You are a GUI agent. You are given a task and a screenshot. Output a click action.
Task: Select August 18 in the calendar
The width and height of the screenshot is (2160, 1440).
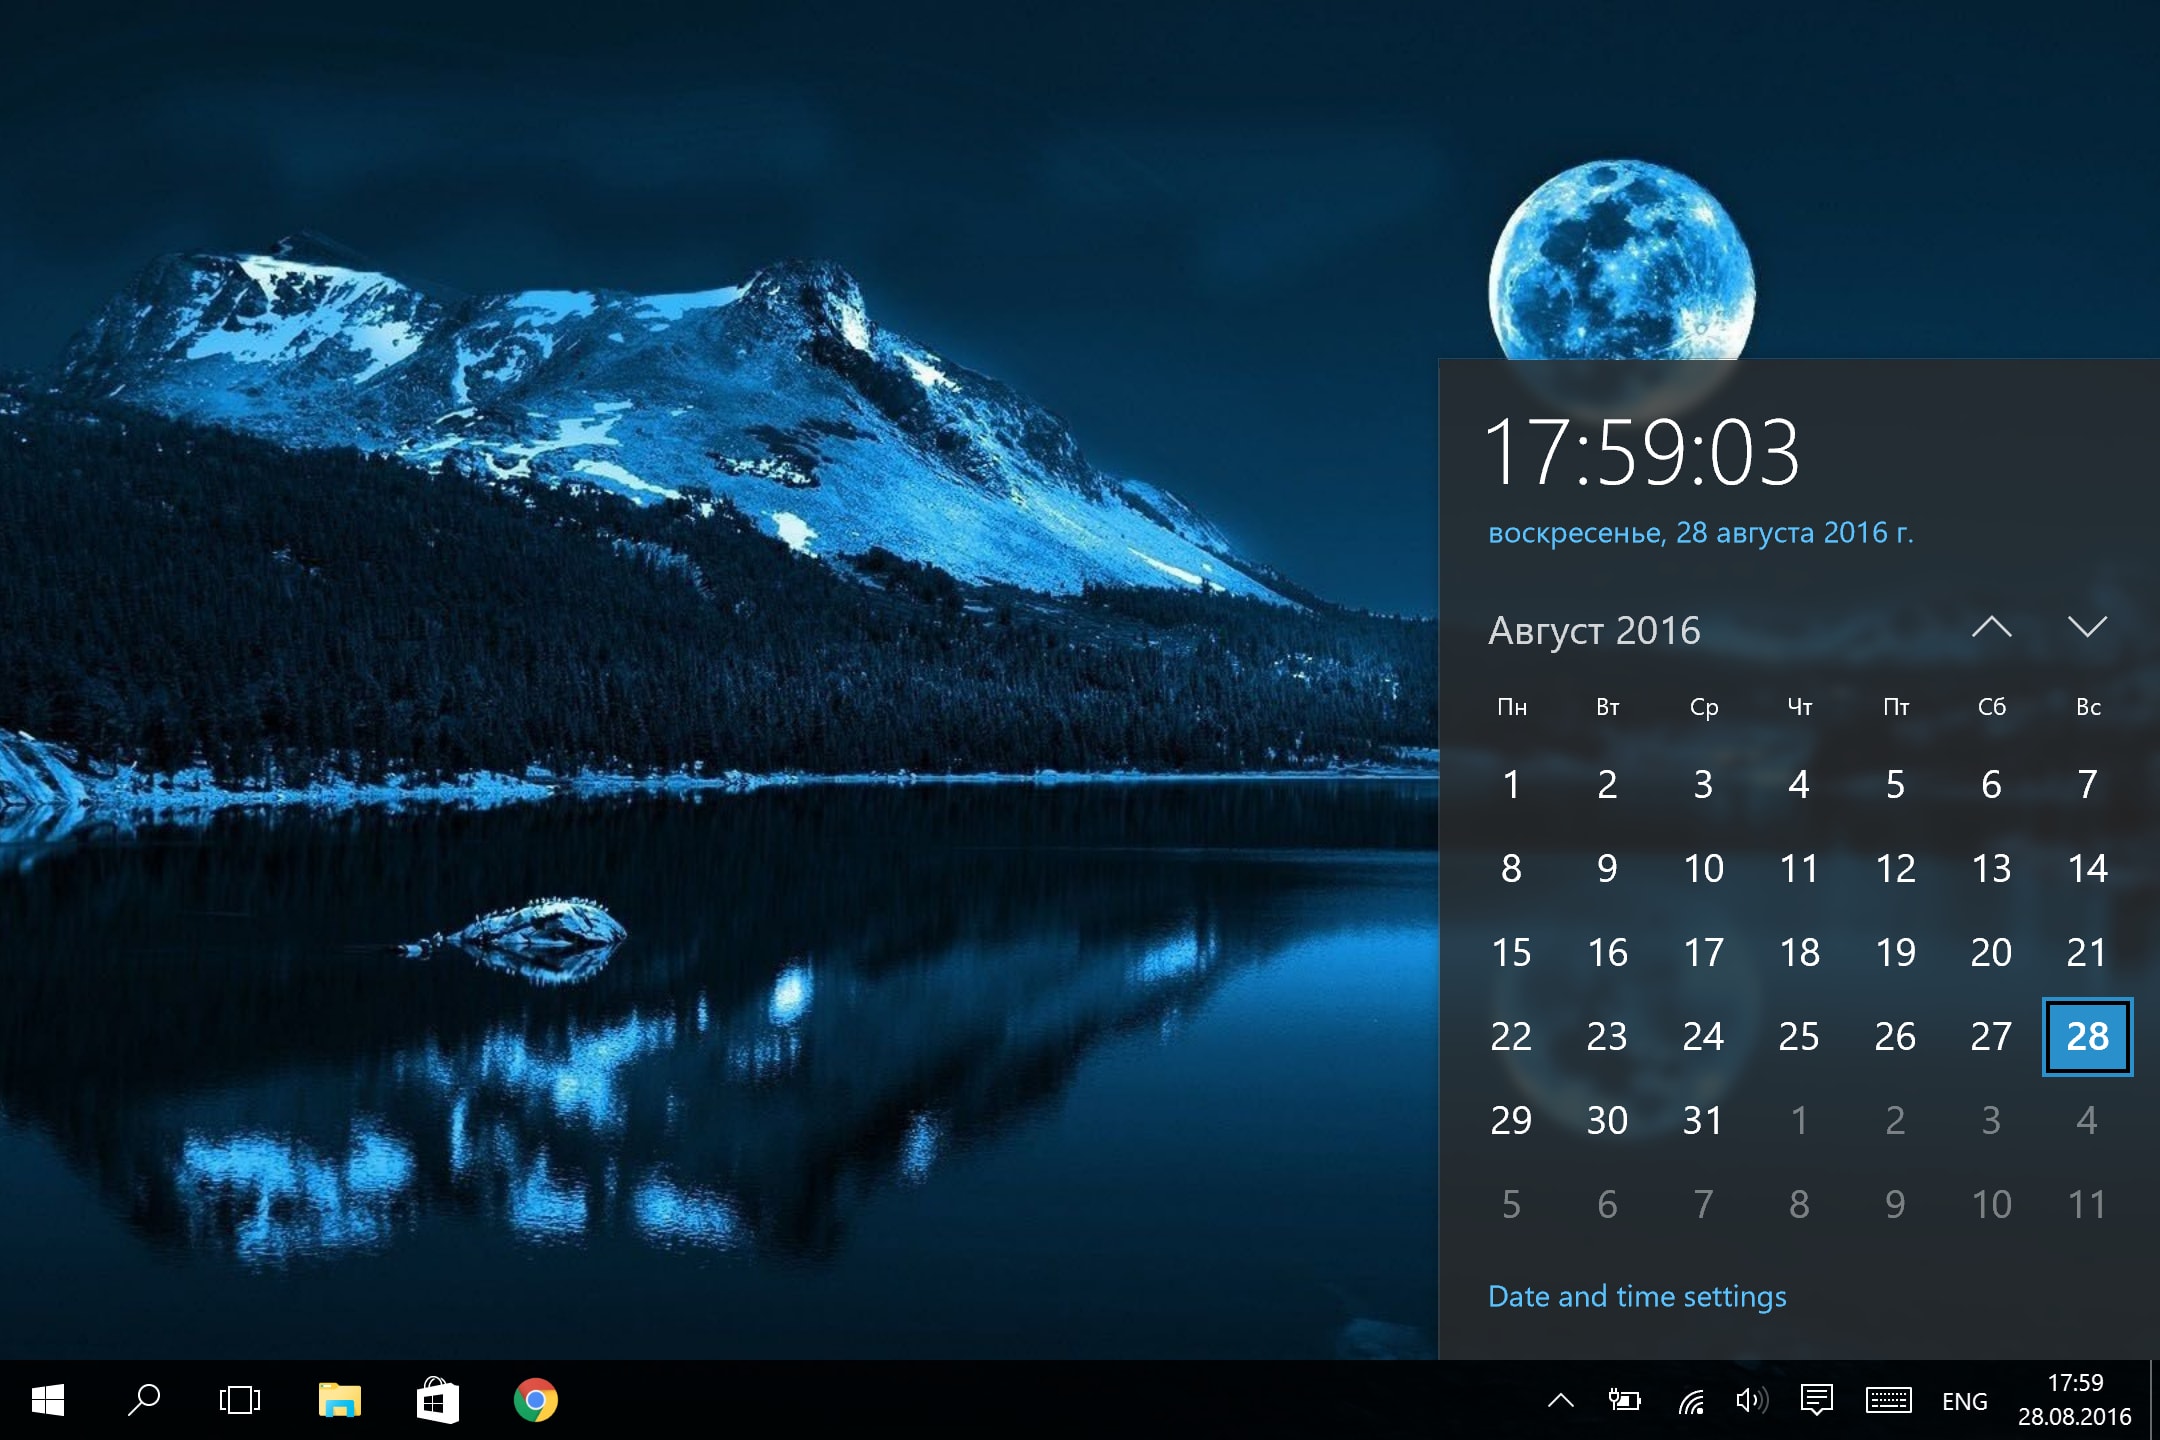[x=1799, y=953]
